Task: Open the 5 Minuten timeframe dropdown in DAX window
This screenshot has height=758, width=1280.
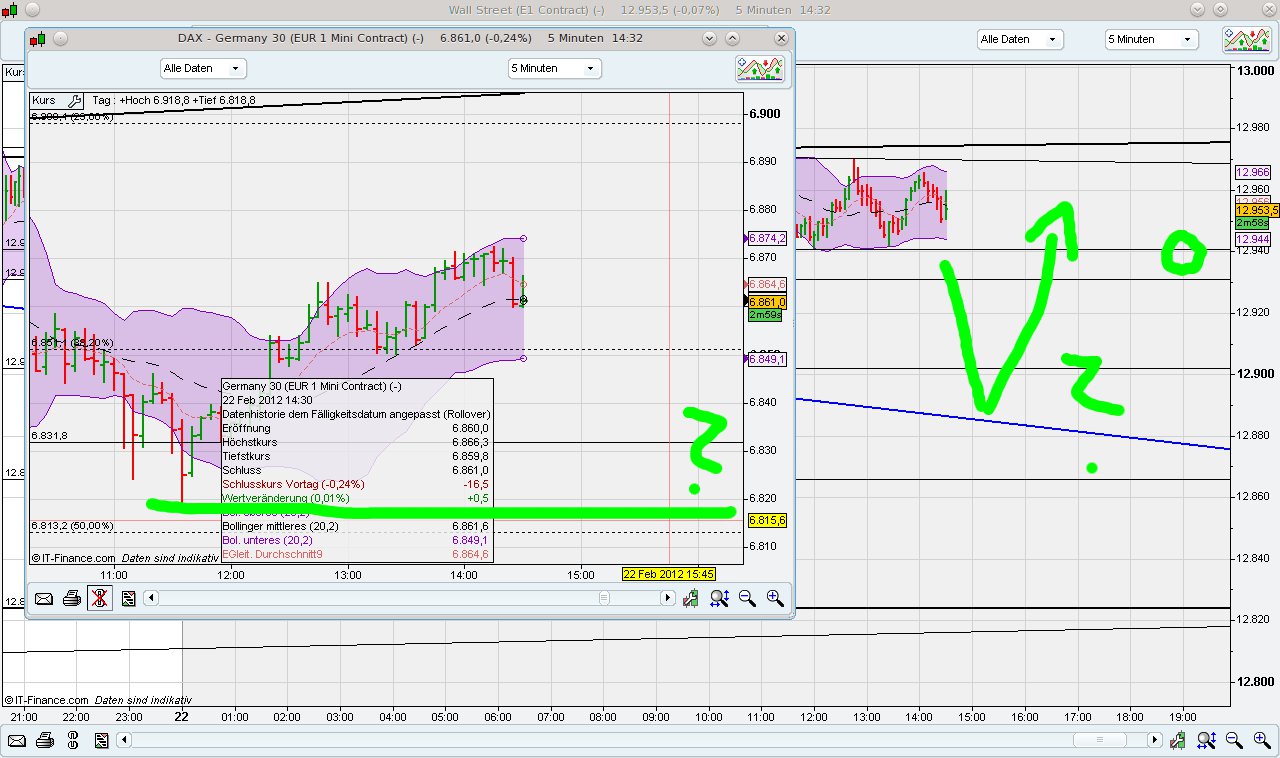Action: coord(551,68)
